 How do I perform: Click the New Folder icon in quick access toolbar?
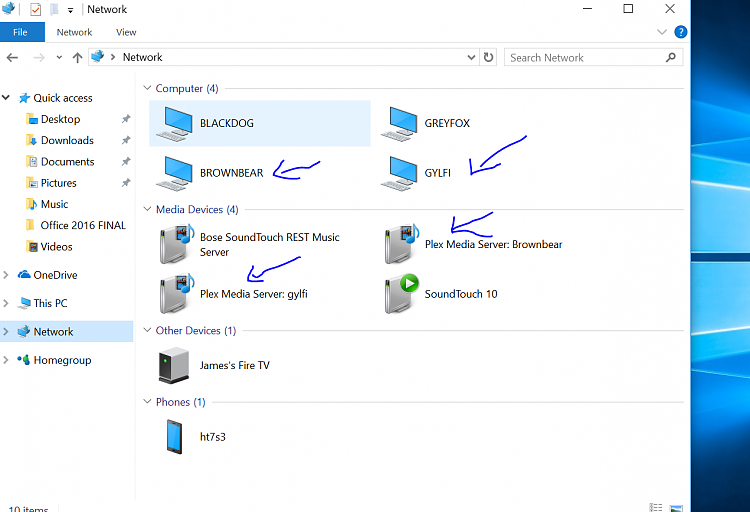54,9
